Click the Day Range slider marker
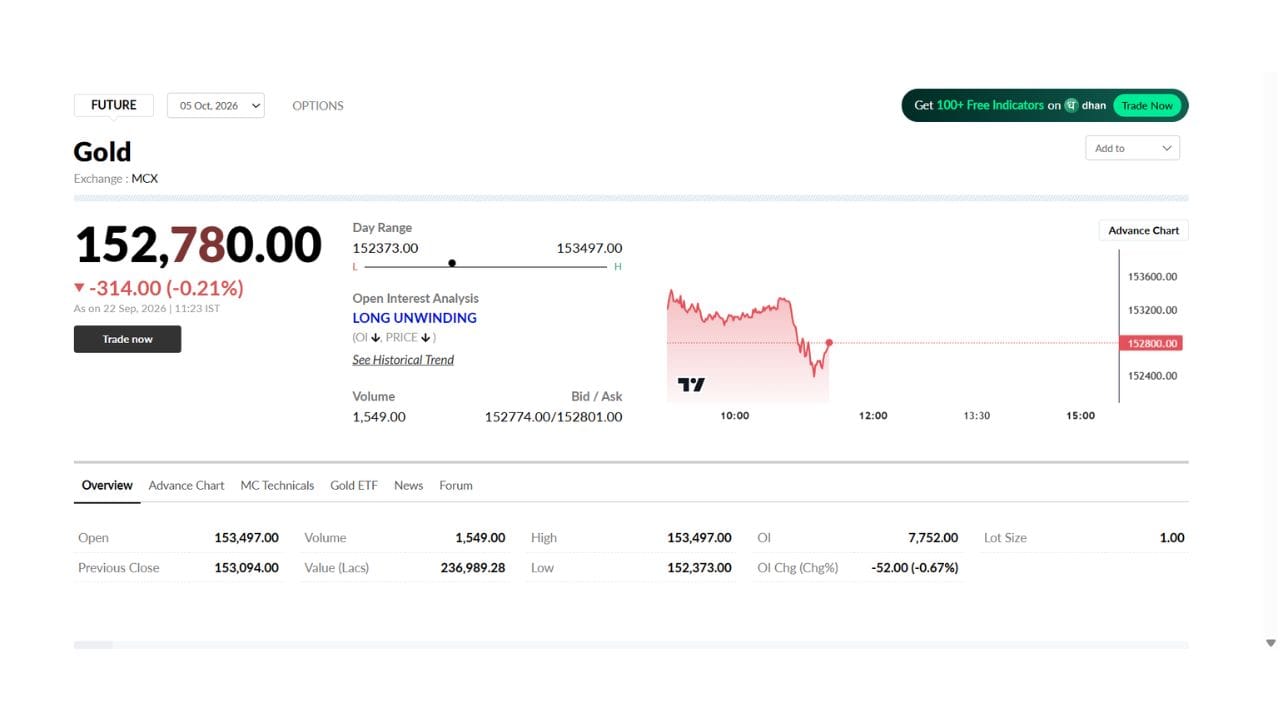This screenshot has width=1280, height=720. 452,263
